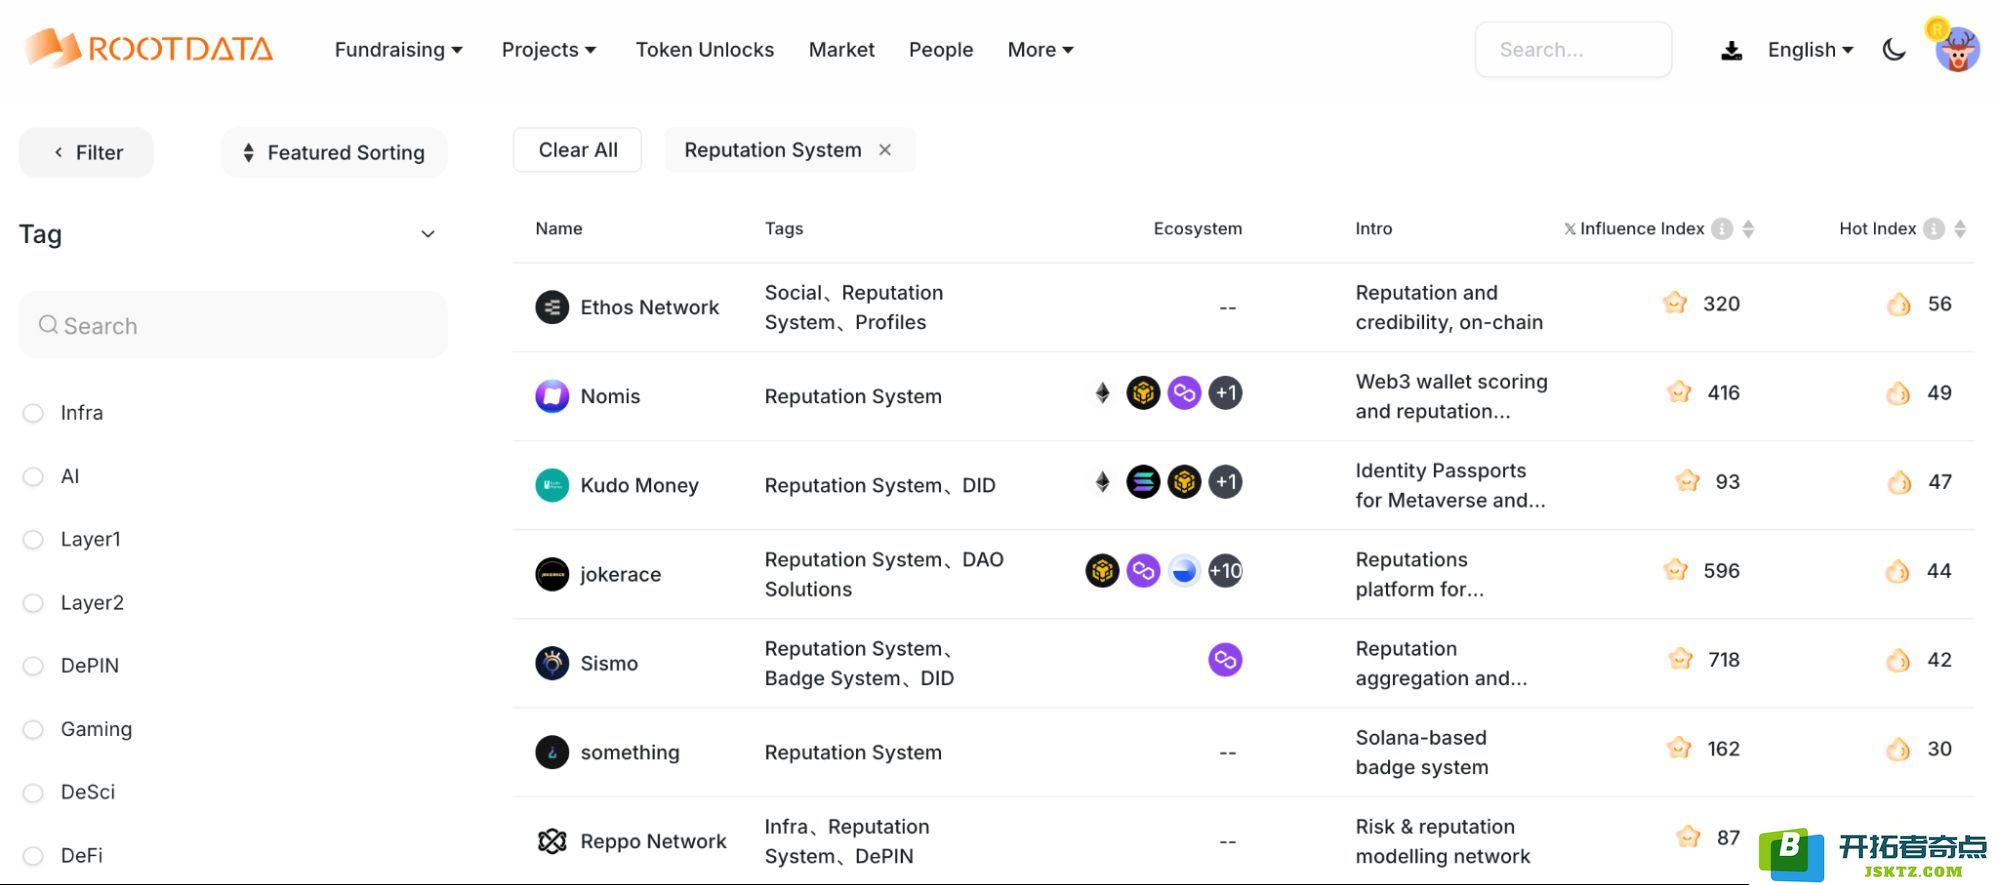The width and height of the screenshot is (1999, 885).
Task: Focus the header Search field
Action: (1573, 49)
